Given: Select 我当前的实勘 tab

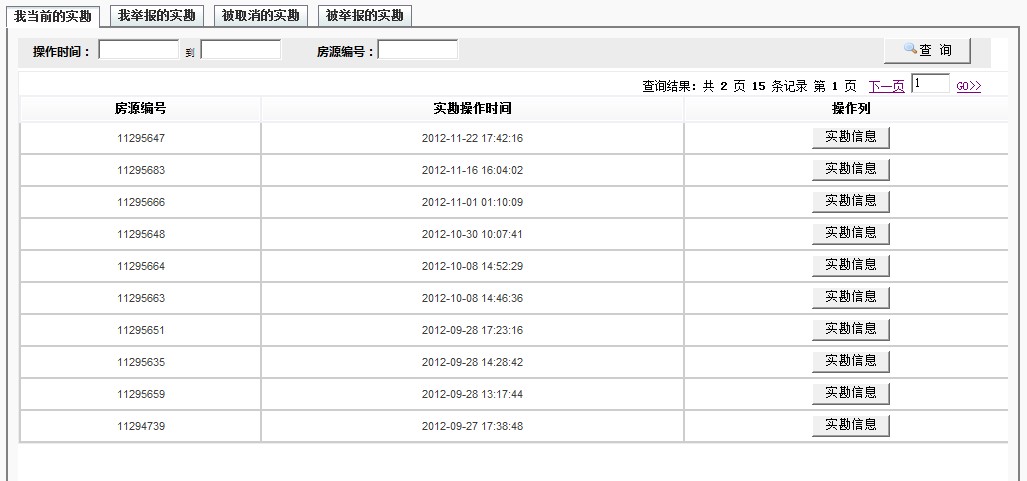Looking at the screenshot, I should pos(52,16).
